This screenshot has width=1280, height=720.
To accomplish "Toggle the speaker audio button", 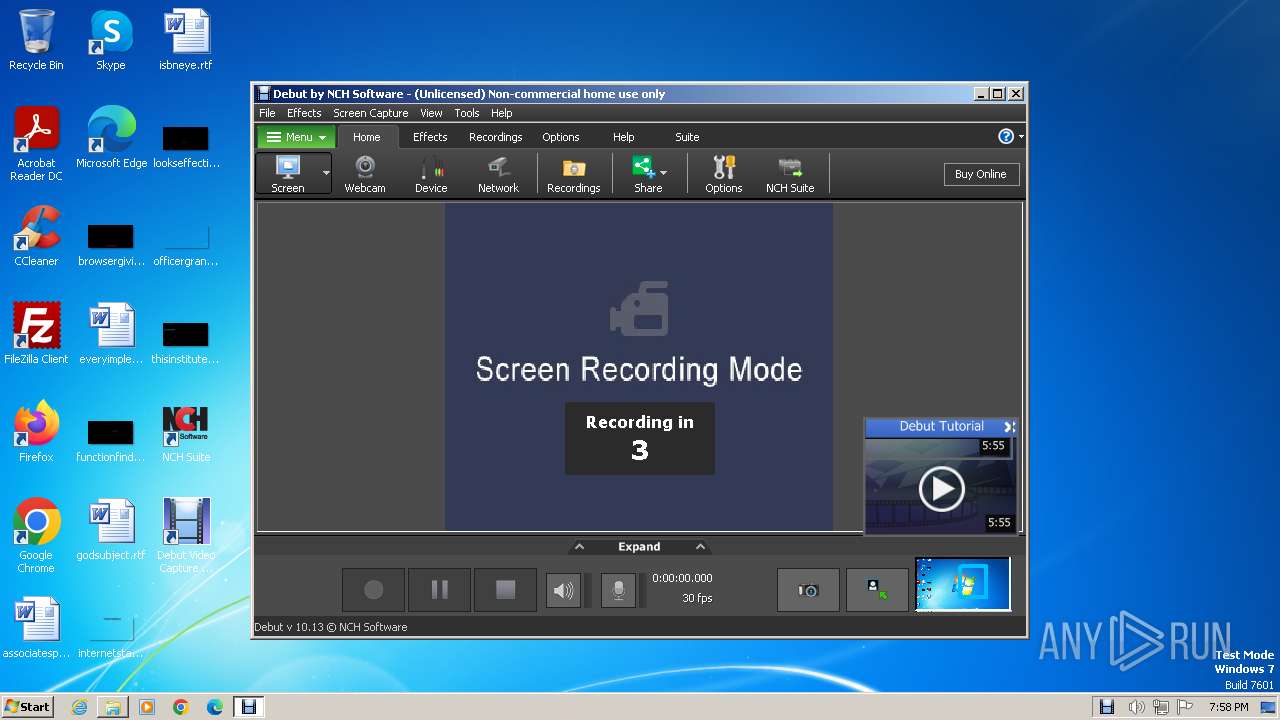I will pos(563,590).
